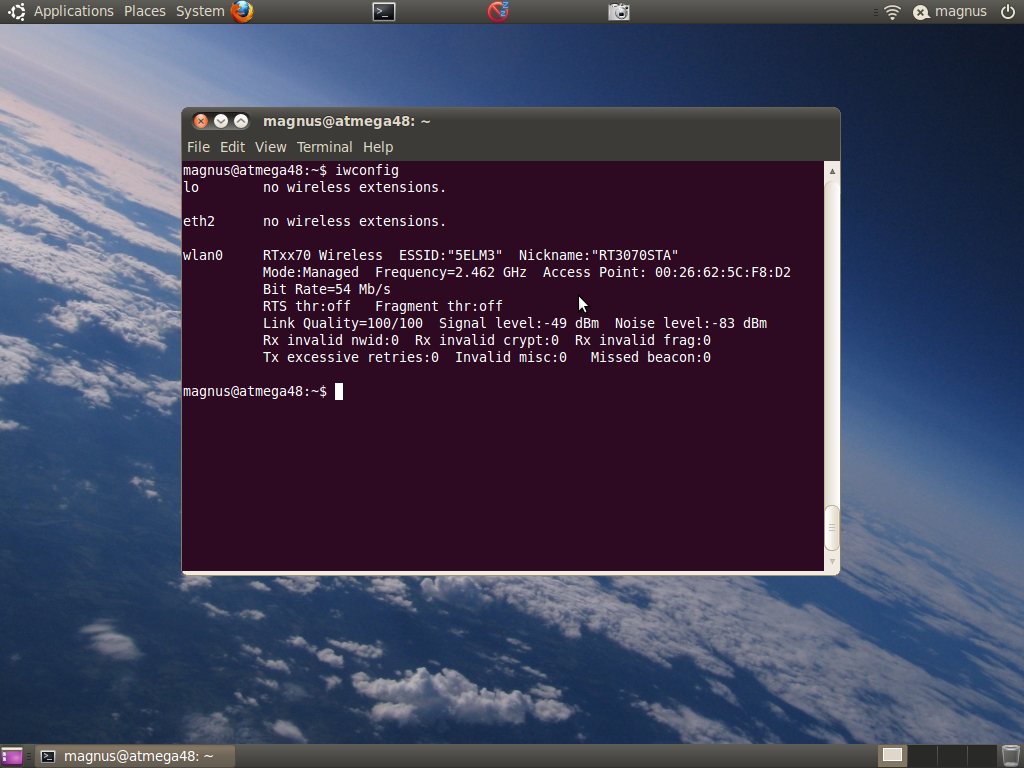Viewport: 1024px width, 768px height.
Task: Open the Ubuntu logo main menu icon
Action: coord(16,11)
